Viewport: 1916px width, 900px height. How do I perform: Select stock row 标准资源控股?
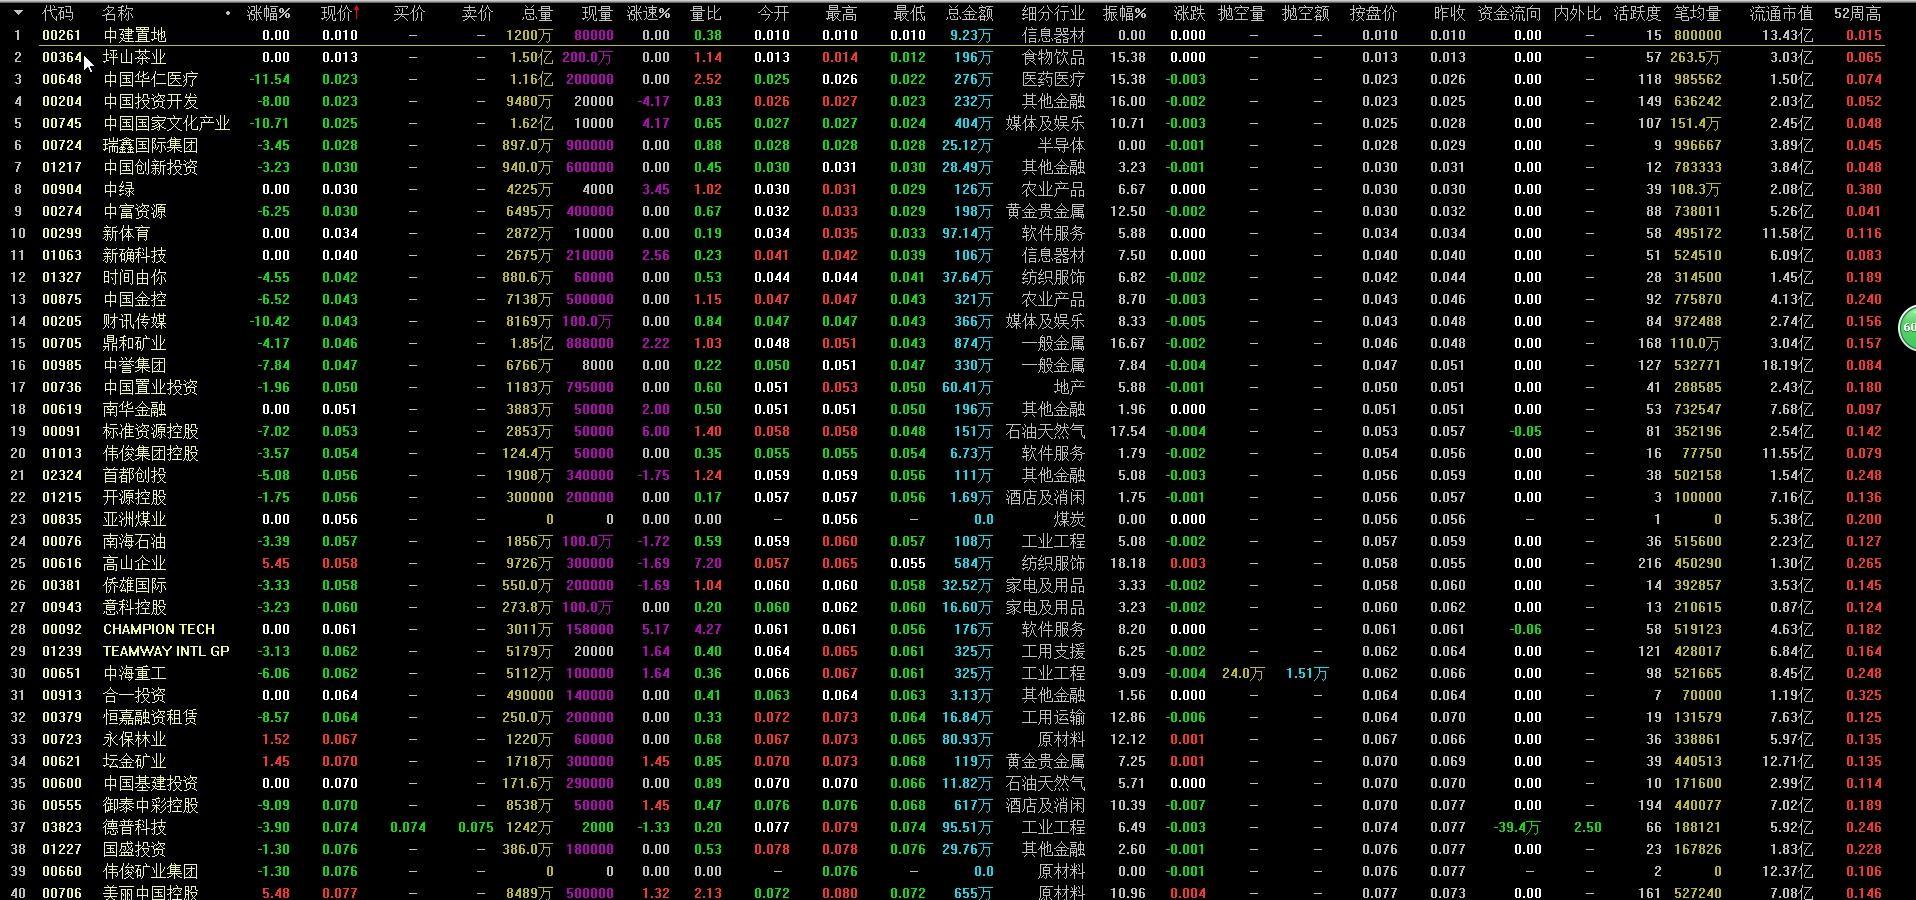click(151, 431)
